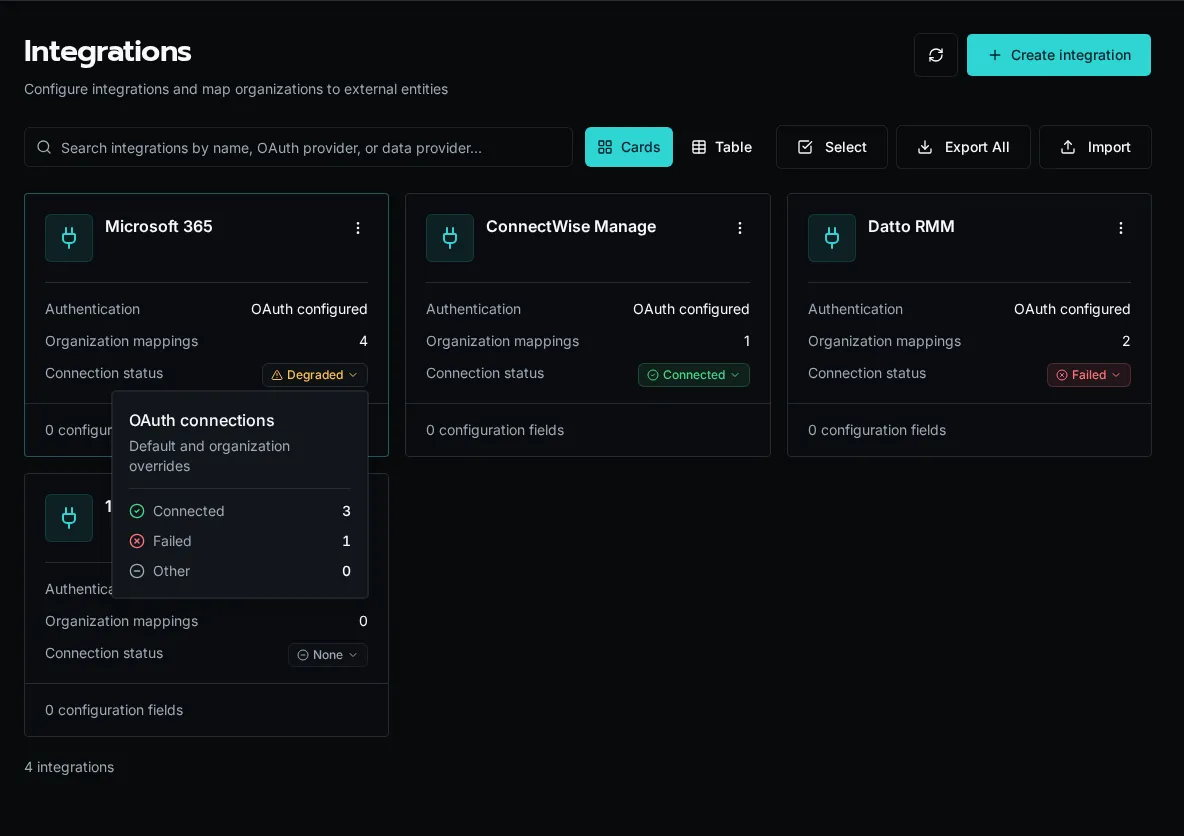Switch to Cards view
The image size is (1184, 836).
point(628,147)
